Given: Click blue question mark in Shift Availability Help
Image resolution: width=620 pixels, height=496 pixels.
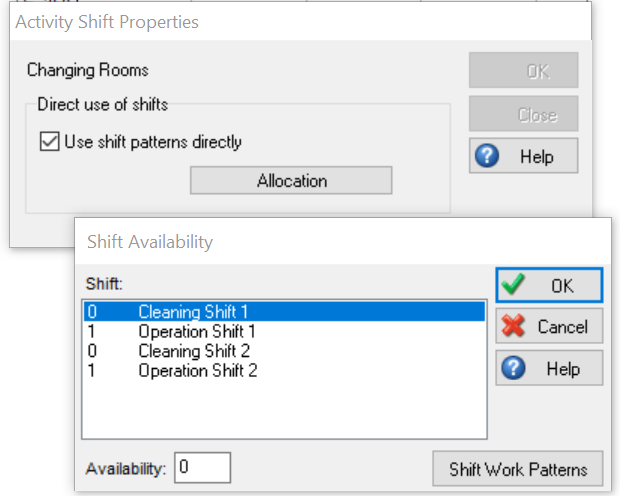Looking at the screenshot, I should tap(513, 368).
